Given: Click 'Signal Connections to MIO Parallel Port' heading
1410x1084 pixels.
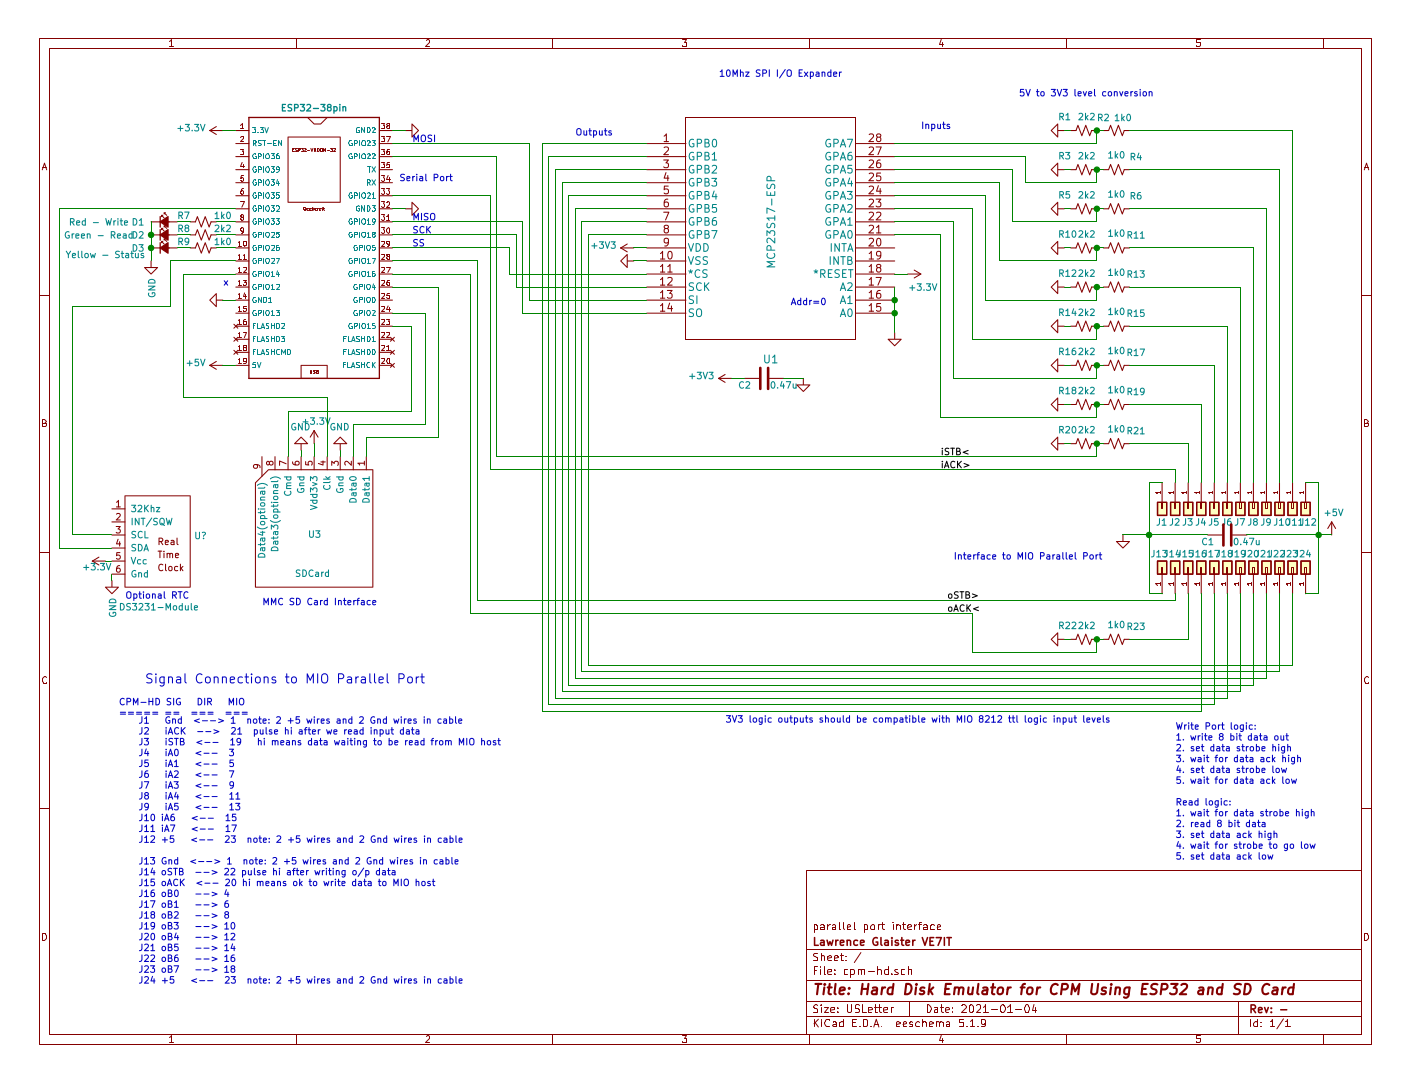Looking at the screenshot, I should 285,679.
